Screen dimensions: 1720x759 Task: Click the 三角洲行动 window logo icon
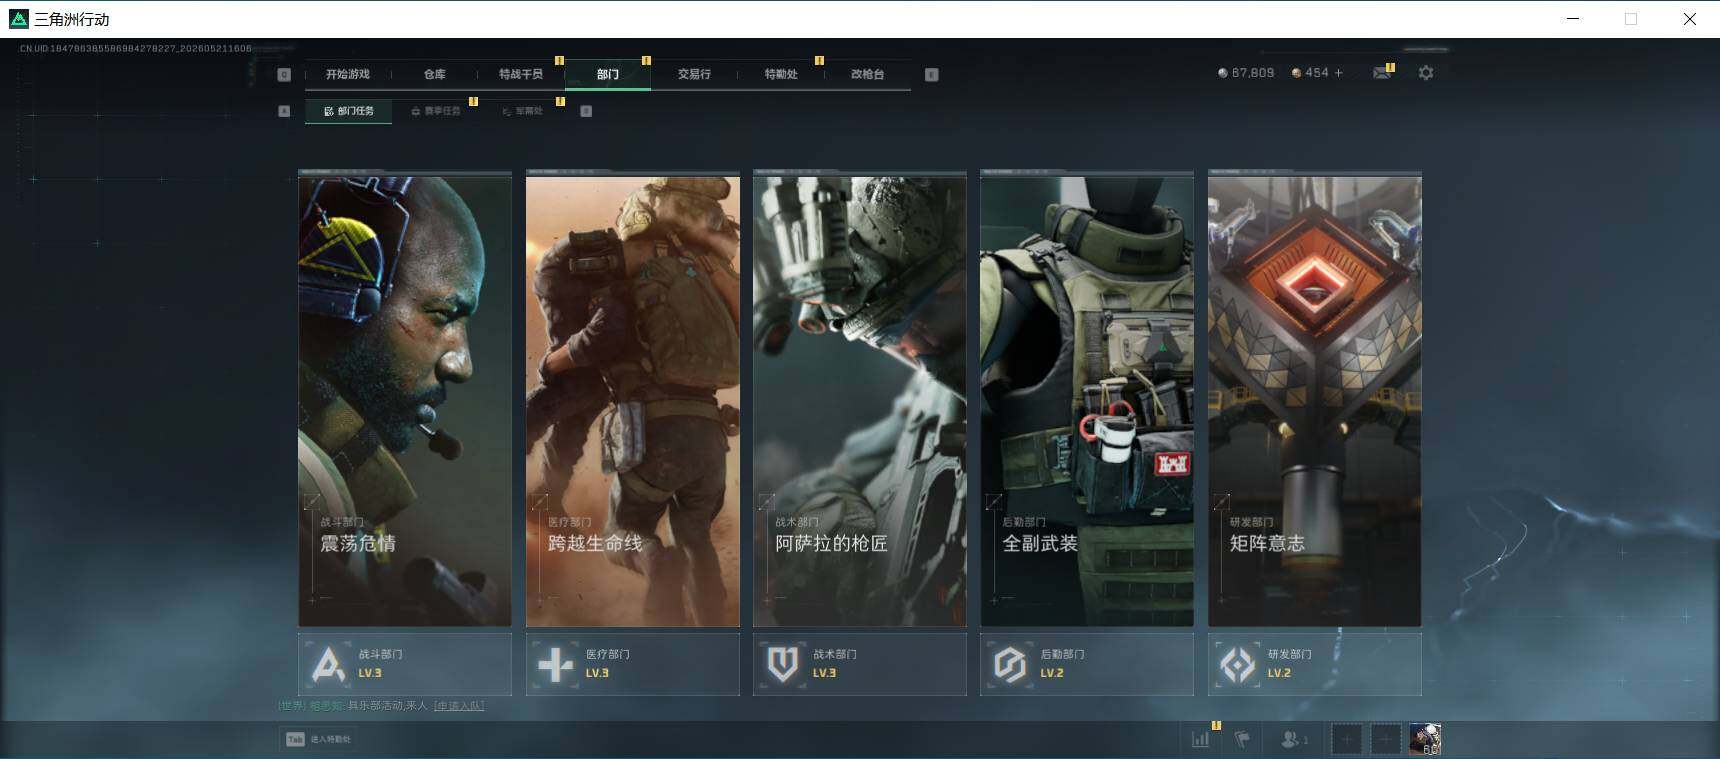[x=18, y=19]
